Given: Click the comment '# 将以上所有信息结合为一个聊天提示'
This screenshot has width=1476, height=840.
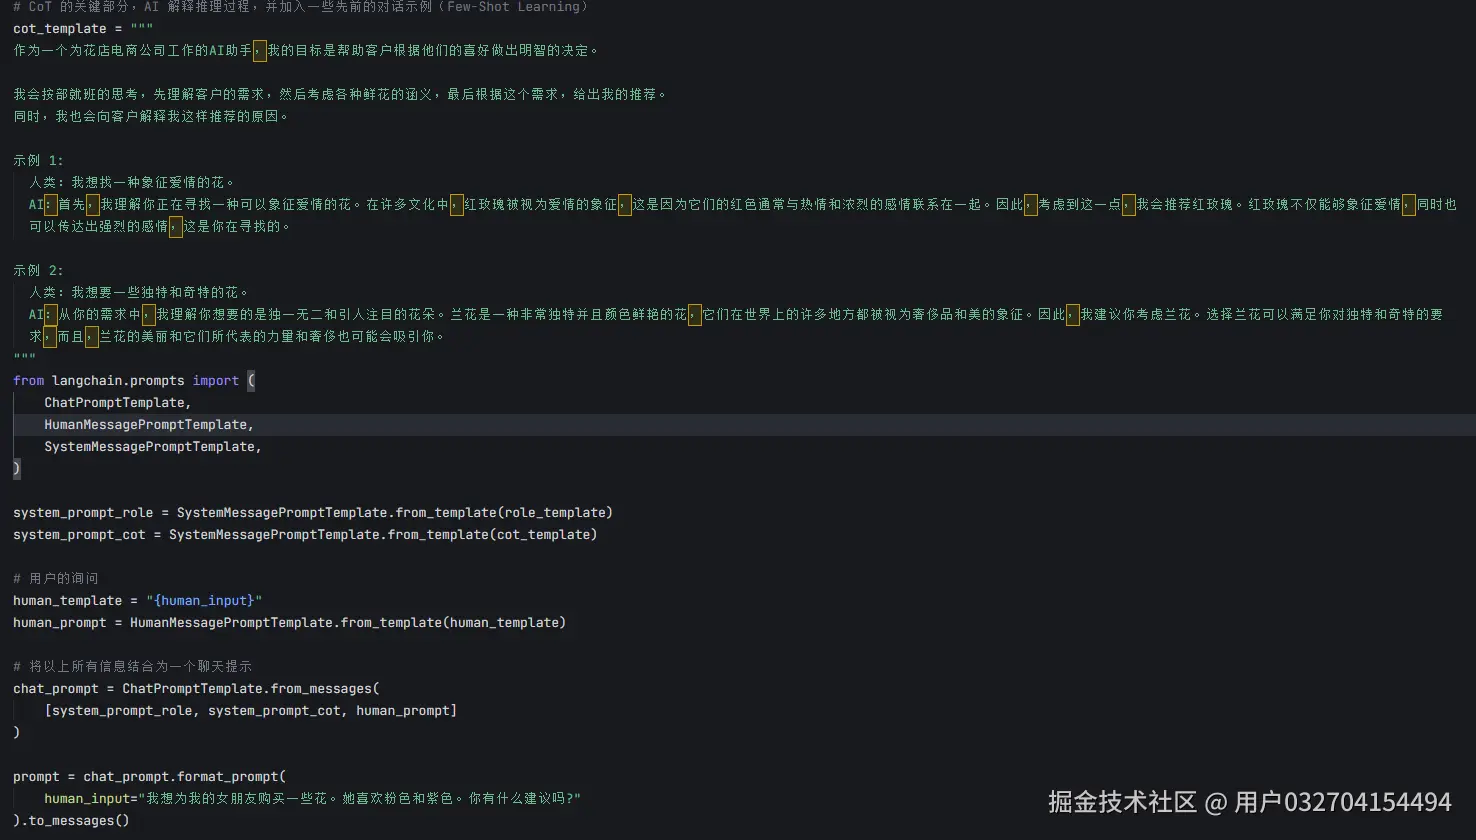Looking at the screenshot, I should click(x=132, y=666).
